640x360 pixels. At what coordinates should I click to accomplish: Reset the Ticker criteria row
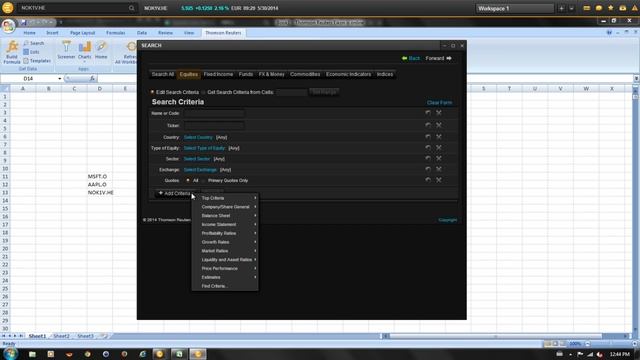click(x=428, y=125)
